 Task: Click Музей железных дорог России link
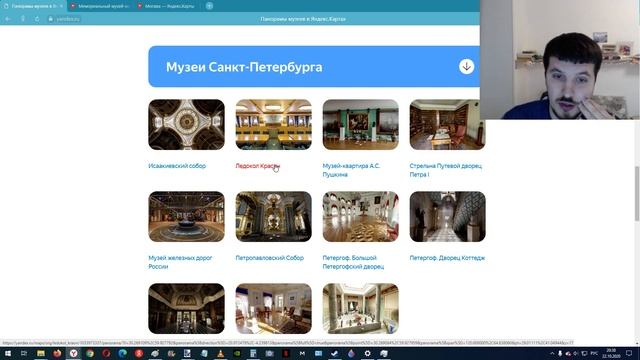coord(180,262)
